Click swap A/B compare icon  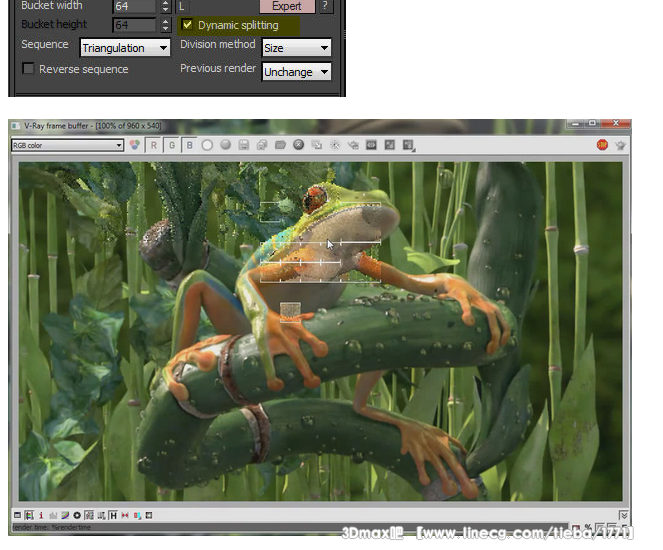(x=389, y=145)
